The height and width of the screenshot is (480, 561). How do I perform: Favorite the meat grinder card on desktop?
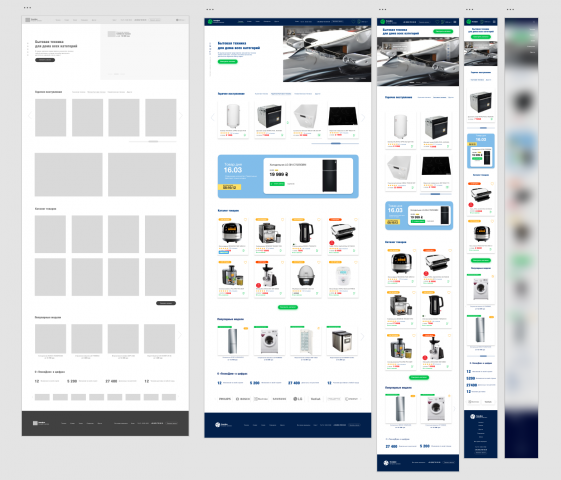click(282, 263)
